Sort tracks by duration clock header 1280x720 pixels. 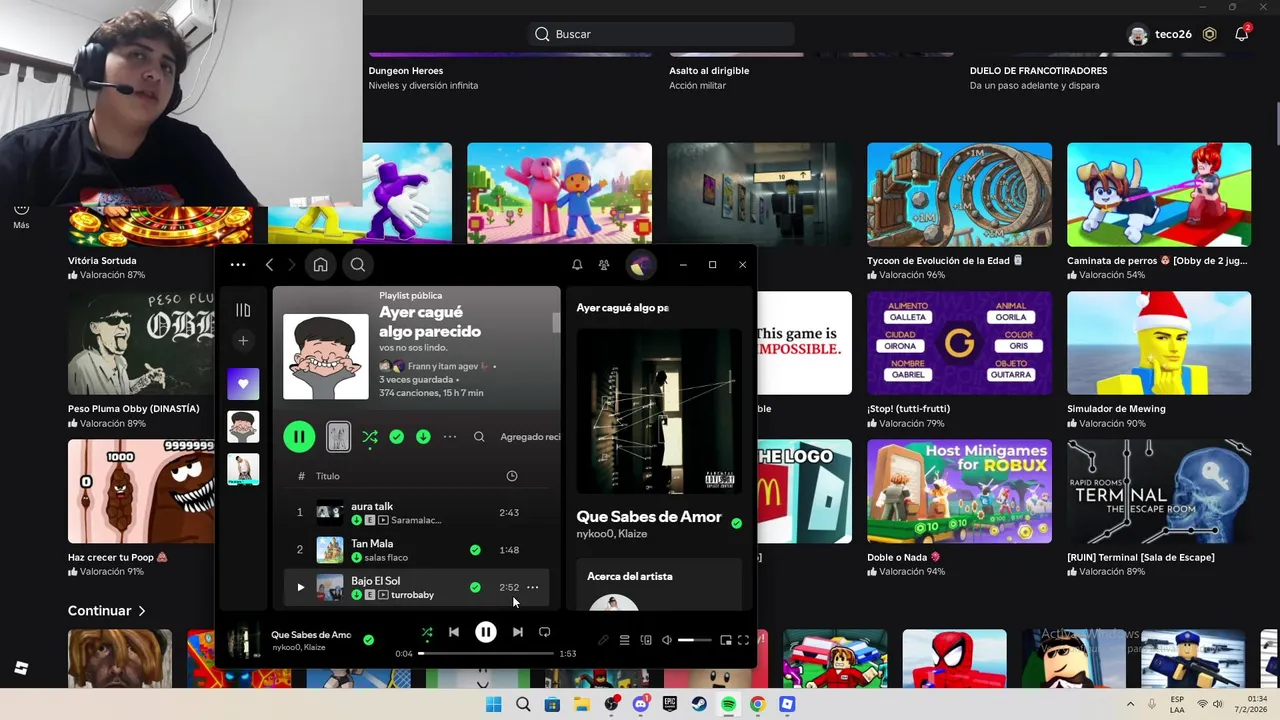click(x=512, y=476)
